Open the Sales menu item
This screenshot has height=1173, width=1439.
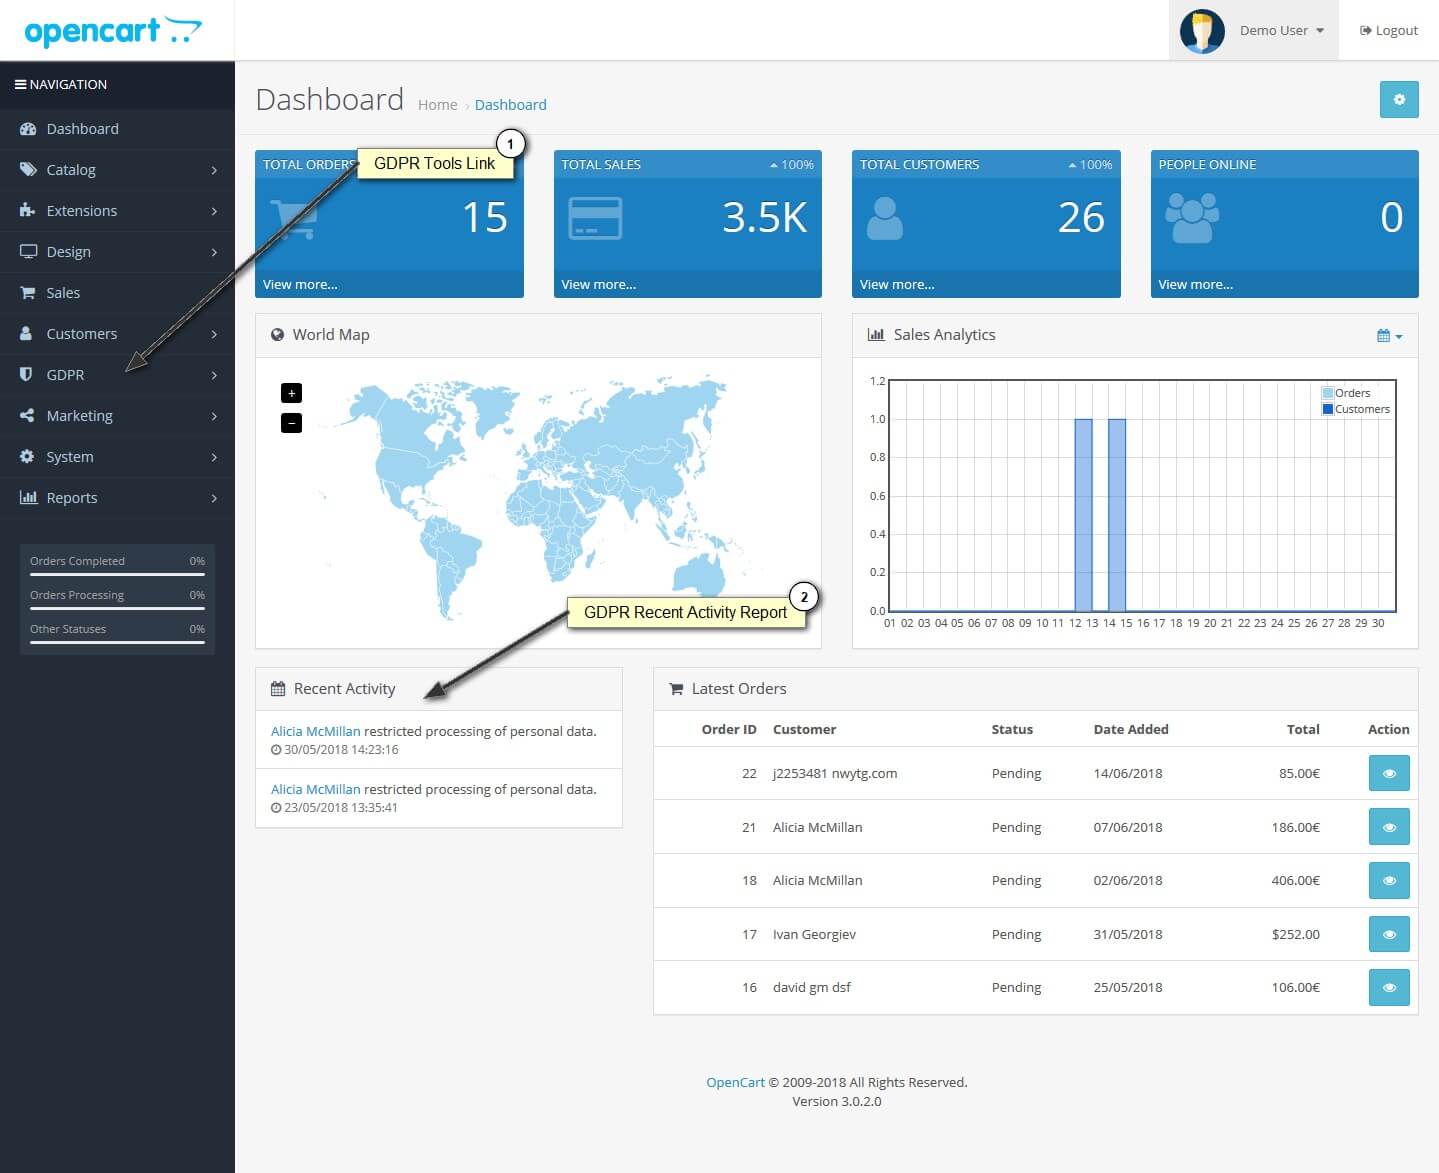63,293
